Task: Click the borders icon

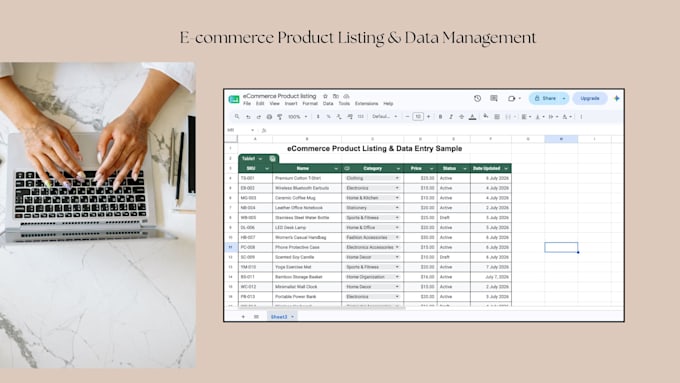Action: click(x=497, y=117)
